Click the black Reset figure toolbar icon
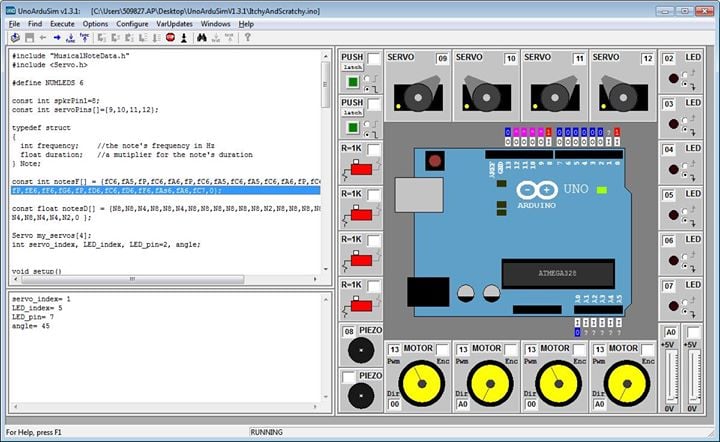 (x=184, y=38)
